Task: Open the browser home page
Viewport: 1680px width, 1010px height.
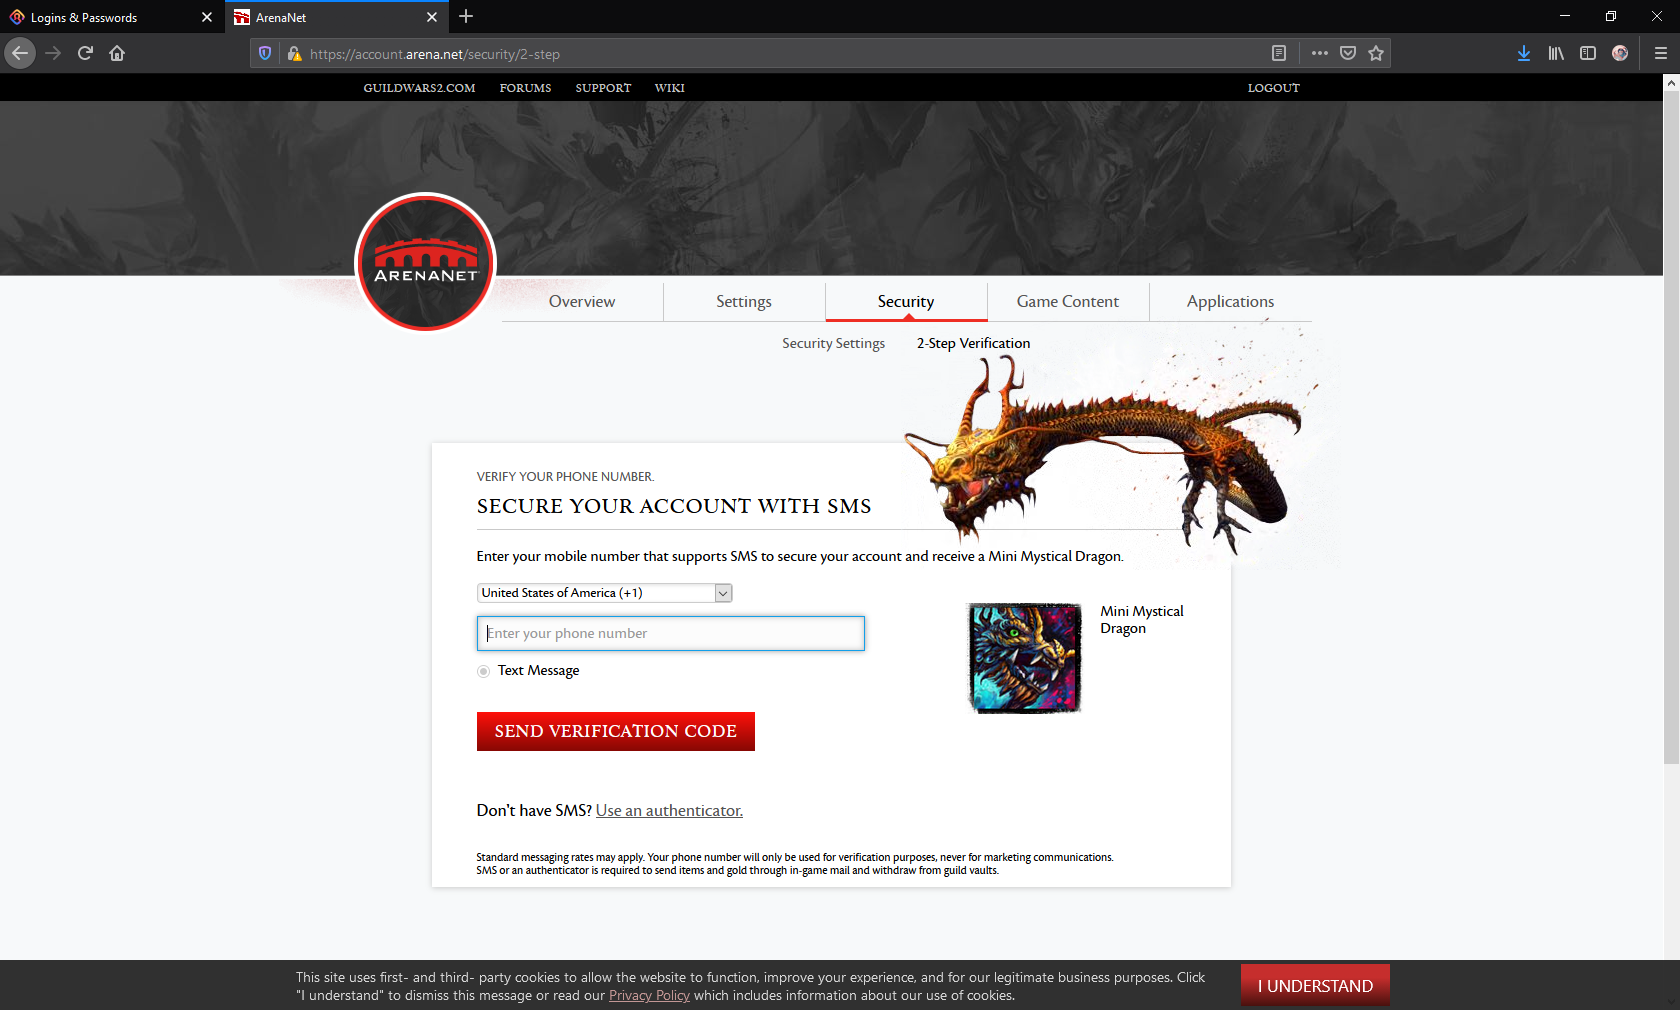Action: click(x=117, y=53)
